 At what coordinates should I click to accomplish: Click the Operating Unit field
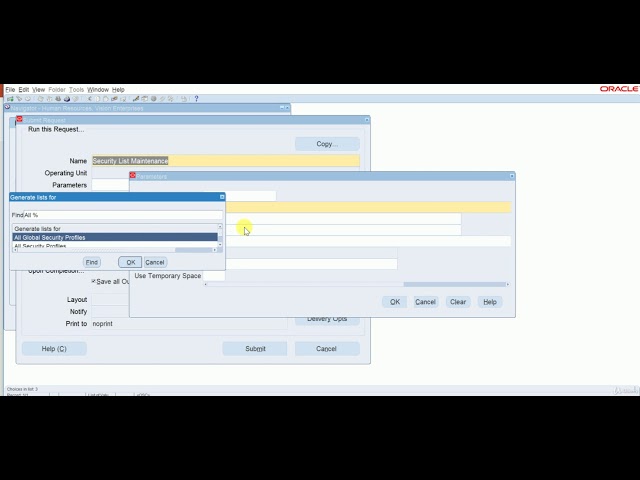(x=226, y=173)
